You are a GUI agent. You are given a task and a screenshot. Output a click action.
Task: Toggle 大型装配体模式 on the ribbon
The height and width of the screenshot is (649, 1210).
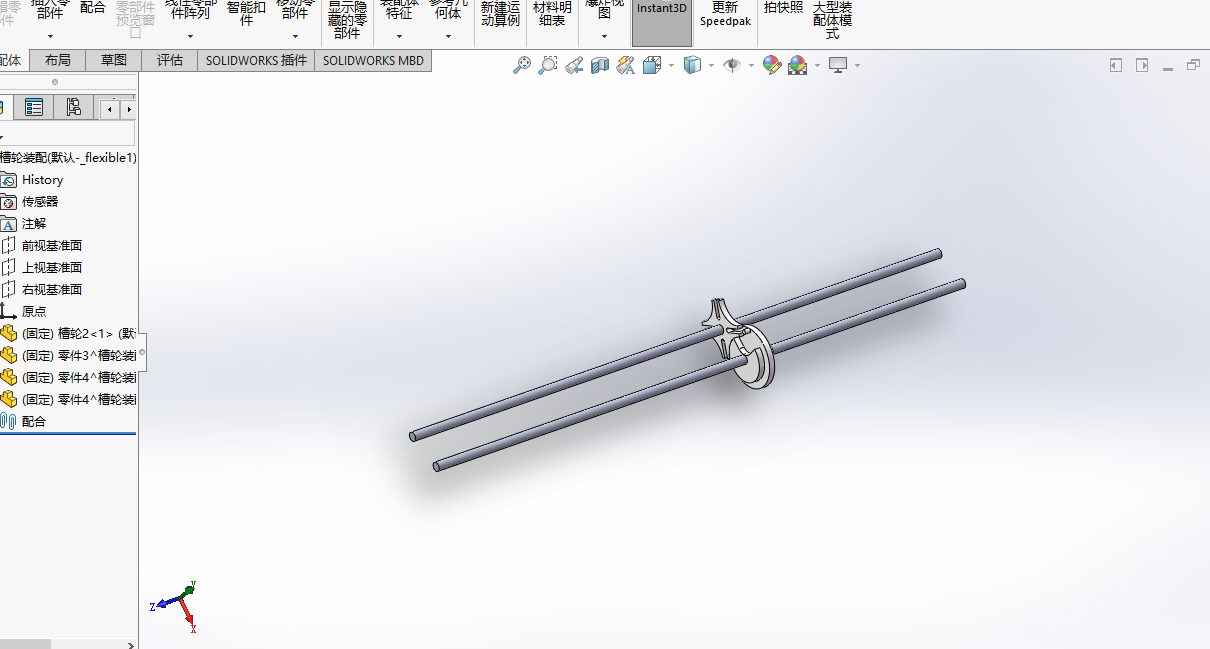click(832, 20)
